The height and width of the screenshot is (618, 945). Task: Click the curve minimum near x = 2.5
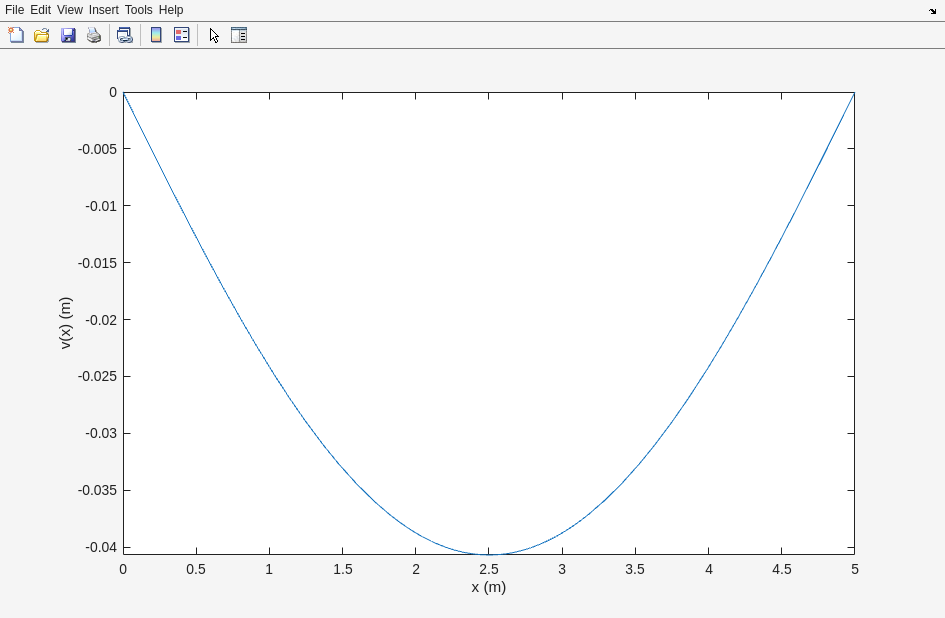pyautogui.click(x=492, y=553)
